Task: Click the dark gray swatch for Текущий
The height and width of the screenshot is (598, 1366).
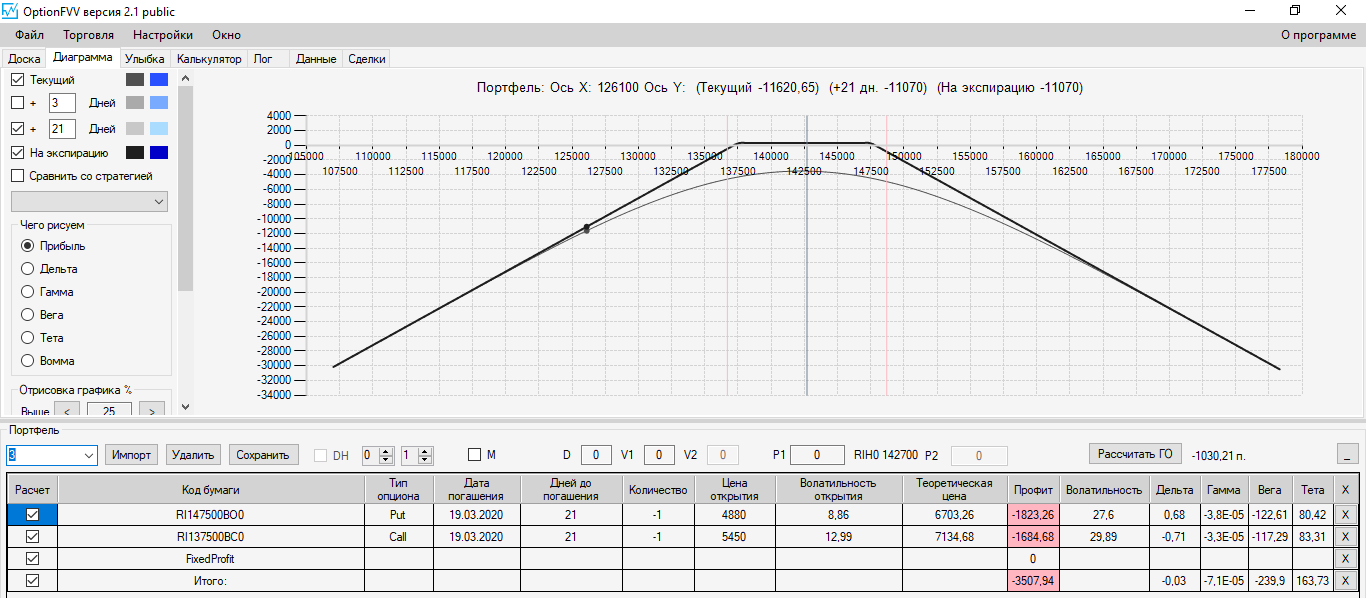Action: (x=135, y=79)
